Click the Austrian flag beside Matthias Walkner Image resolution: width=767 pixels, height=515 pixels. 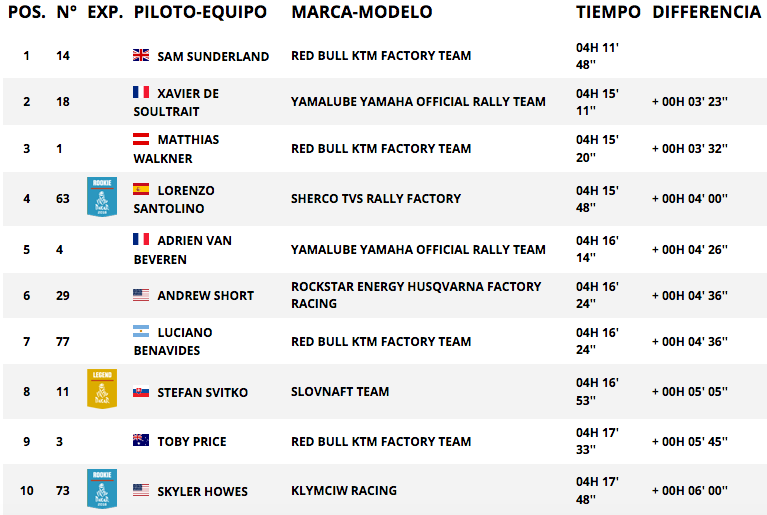pos(141,139)
